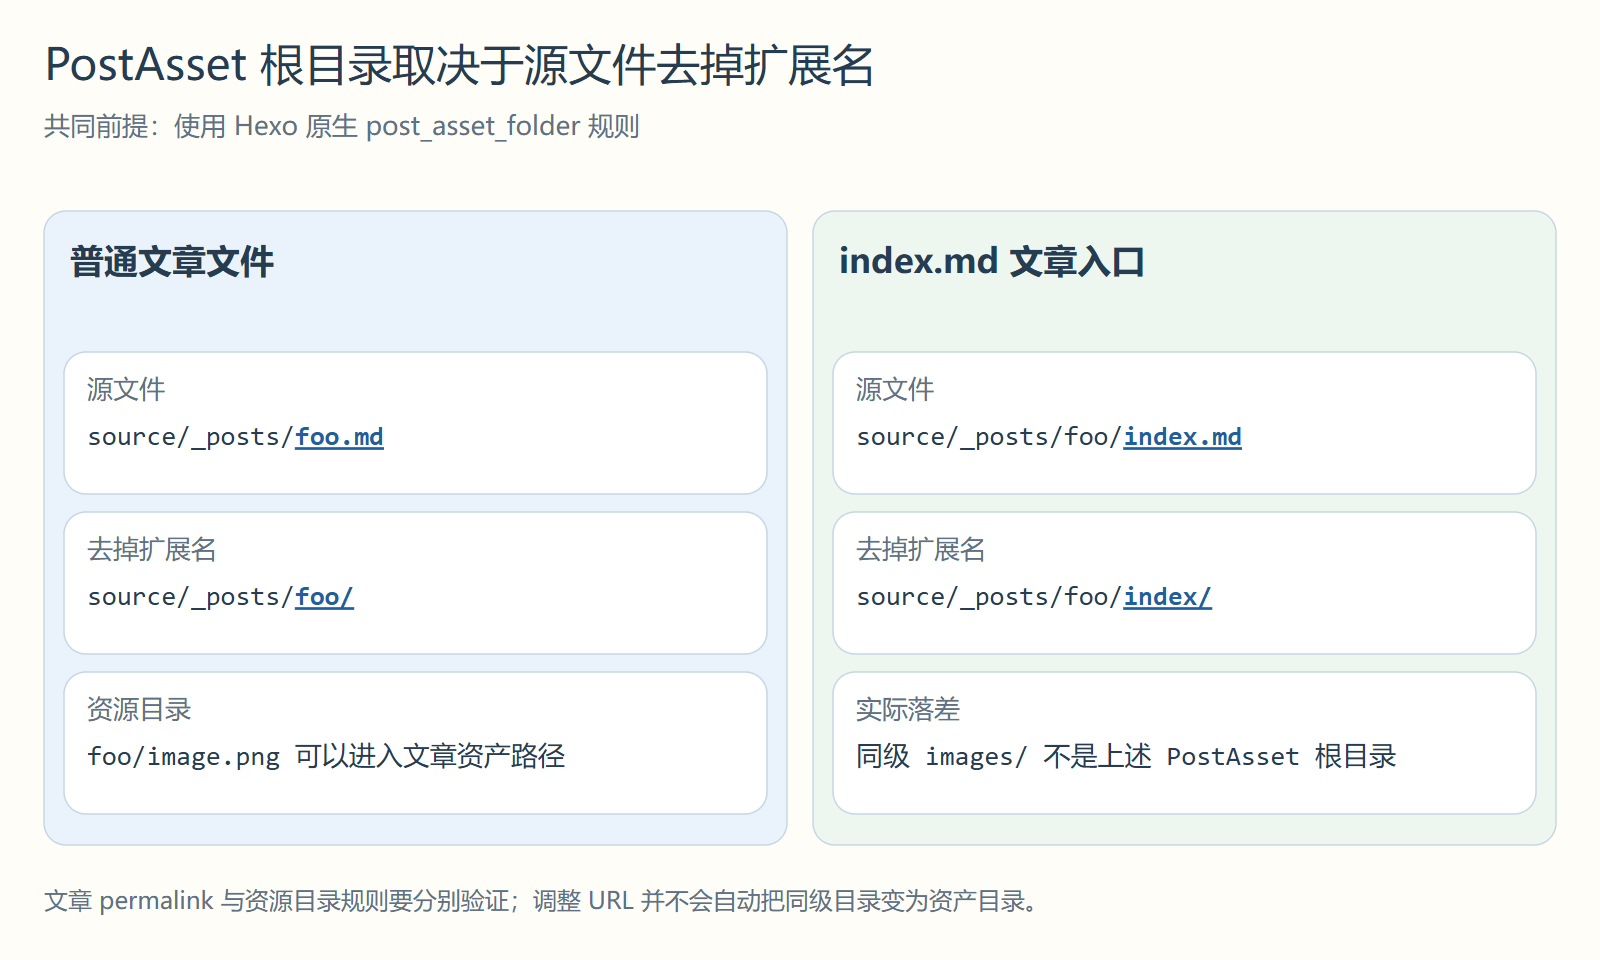Viewport: 1600px width, 960px height.
Task: Click the index.md 文章入口 card heading
Action: [992, 262]
